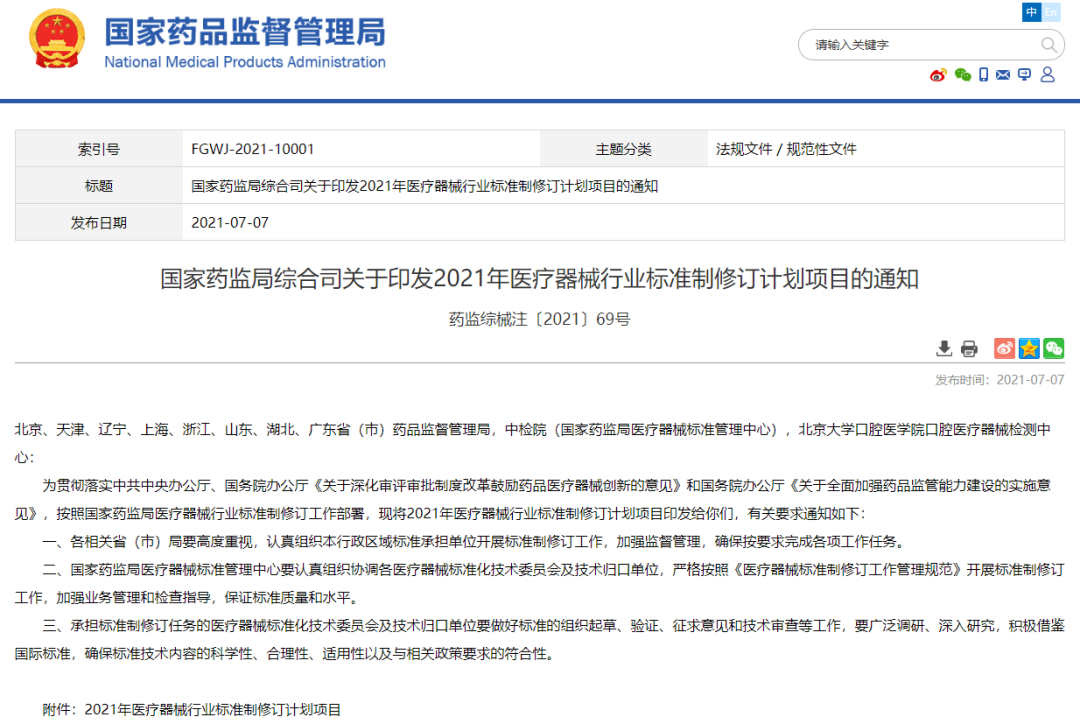Print the page with printer icon
Screen dimensions: 1080x724
tap(969, 349)
